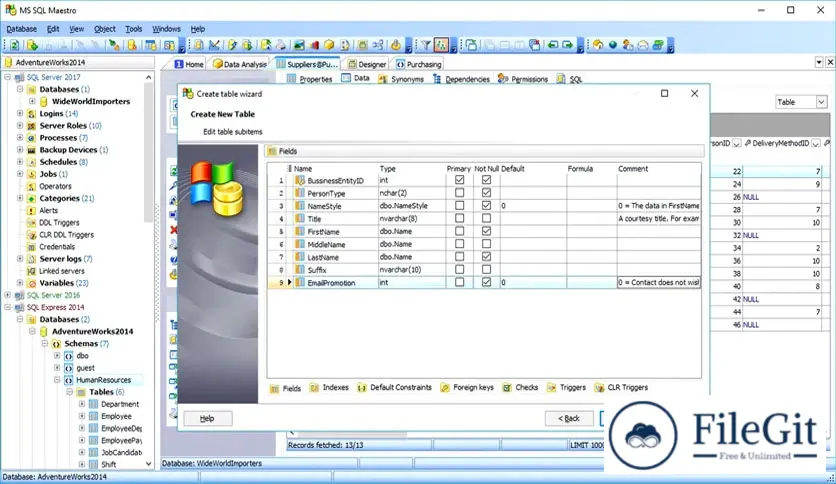
Task: Collapse the Schemas node
Action: point(45,344)
